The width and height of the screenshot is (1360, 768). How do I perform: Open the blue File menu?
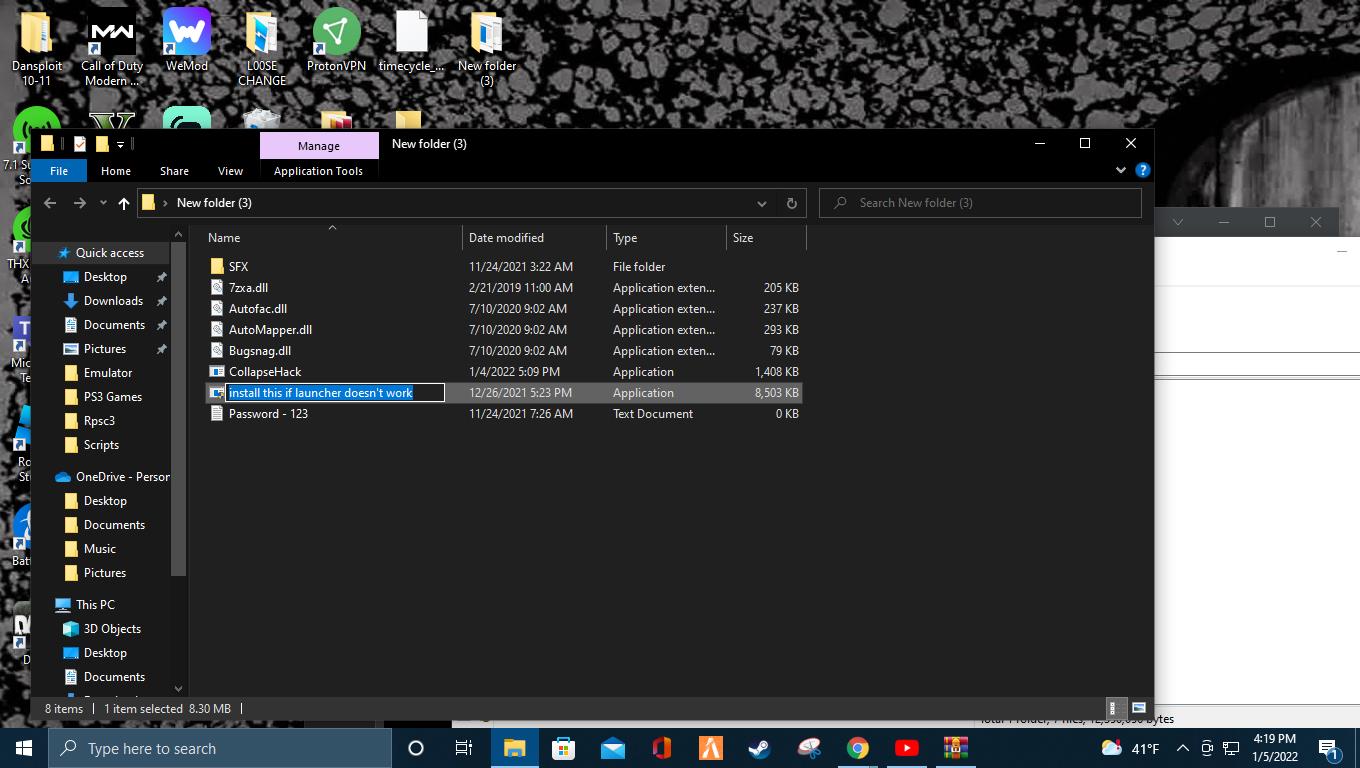tap(59, 171)
